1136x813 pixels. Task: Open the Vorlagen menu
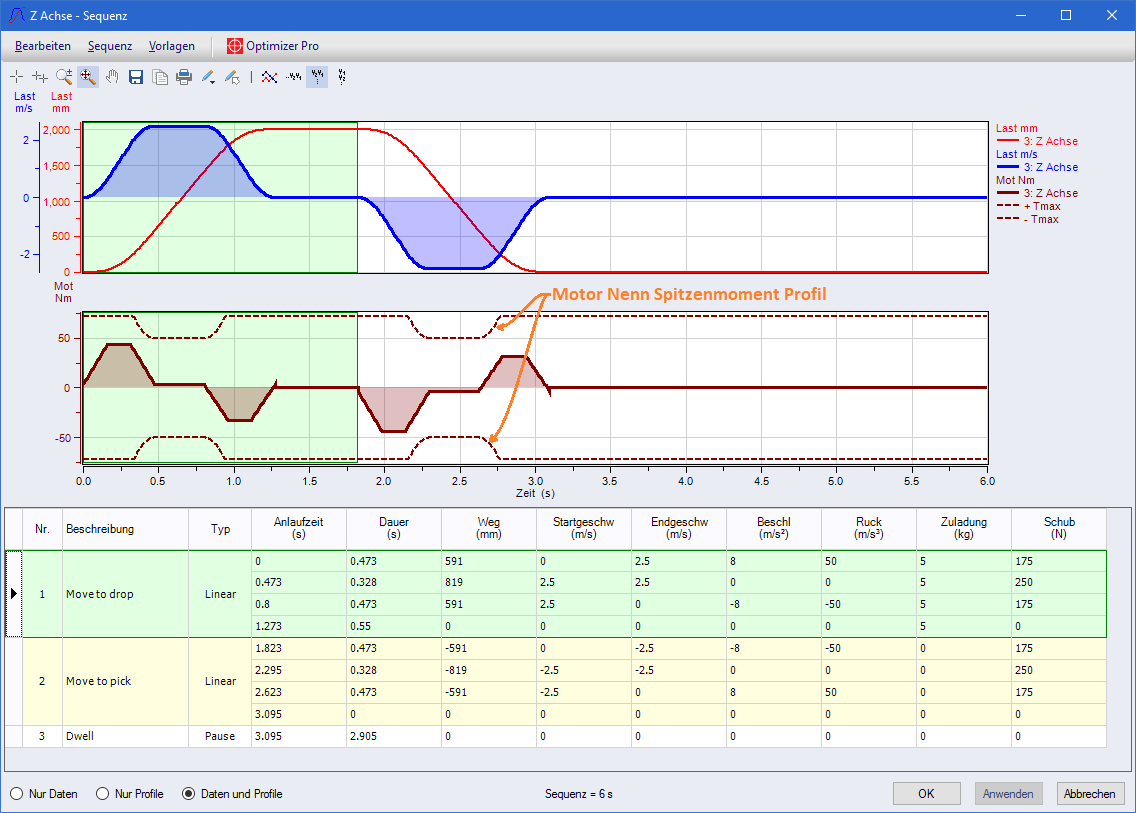[172, 46]
